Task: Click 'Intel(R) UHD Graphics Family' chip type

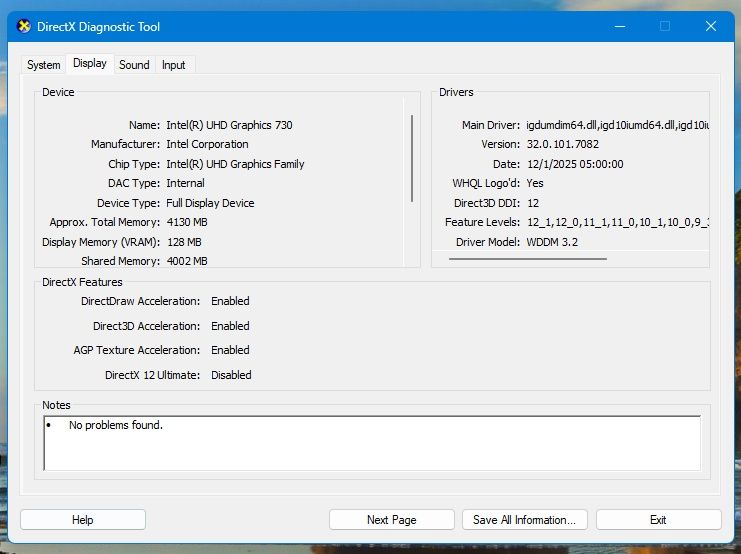Action: point(235,164)
